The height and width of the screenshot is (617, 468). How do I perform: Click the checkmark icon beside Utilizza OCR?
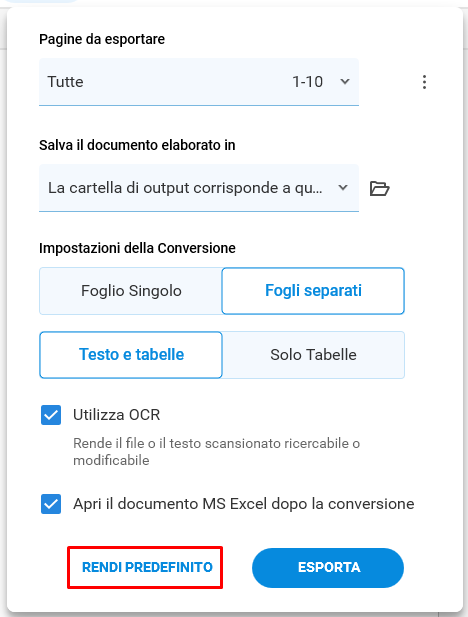51,415
